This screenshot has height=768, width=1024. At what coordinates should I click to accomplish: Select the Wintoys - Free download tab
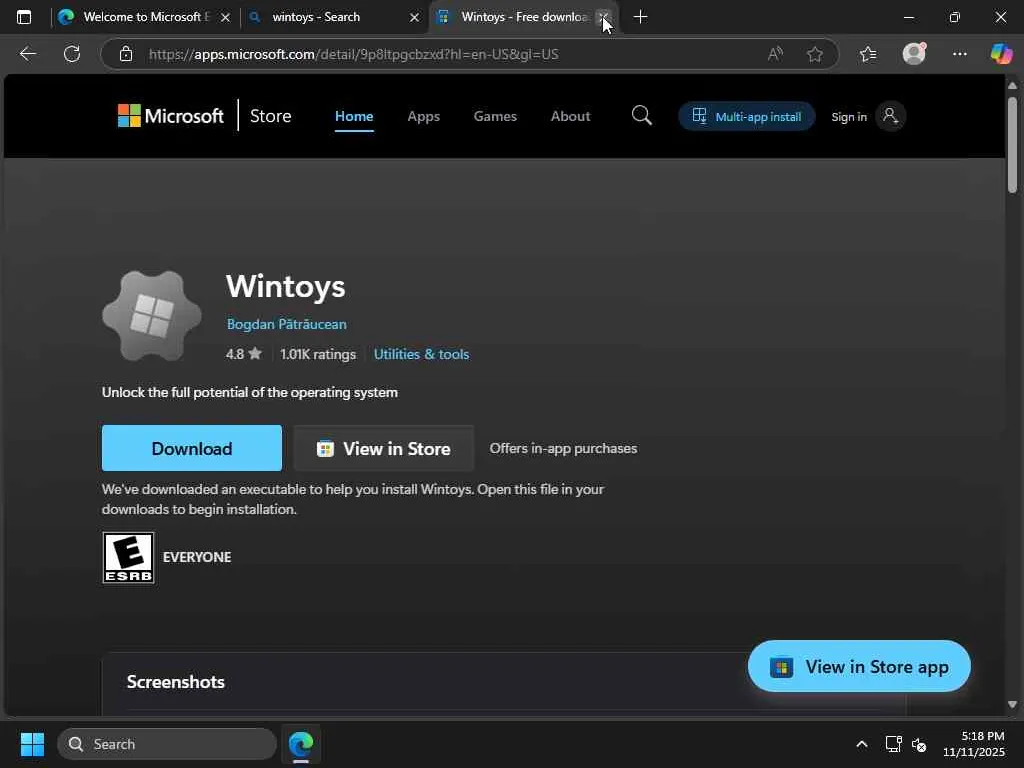point(524,17)
